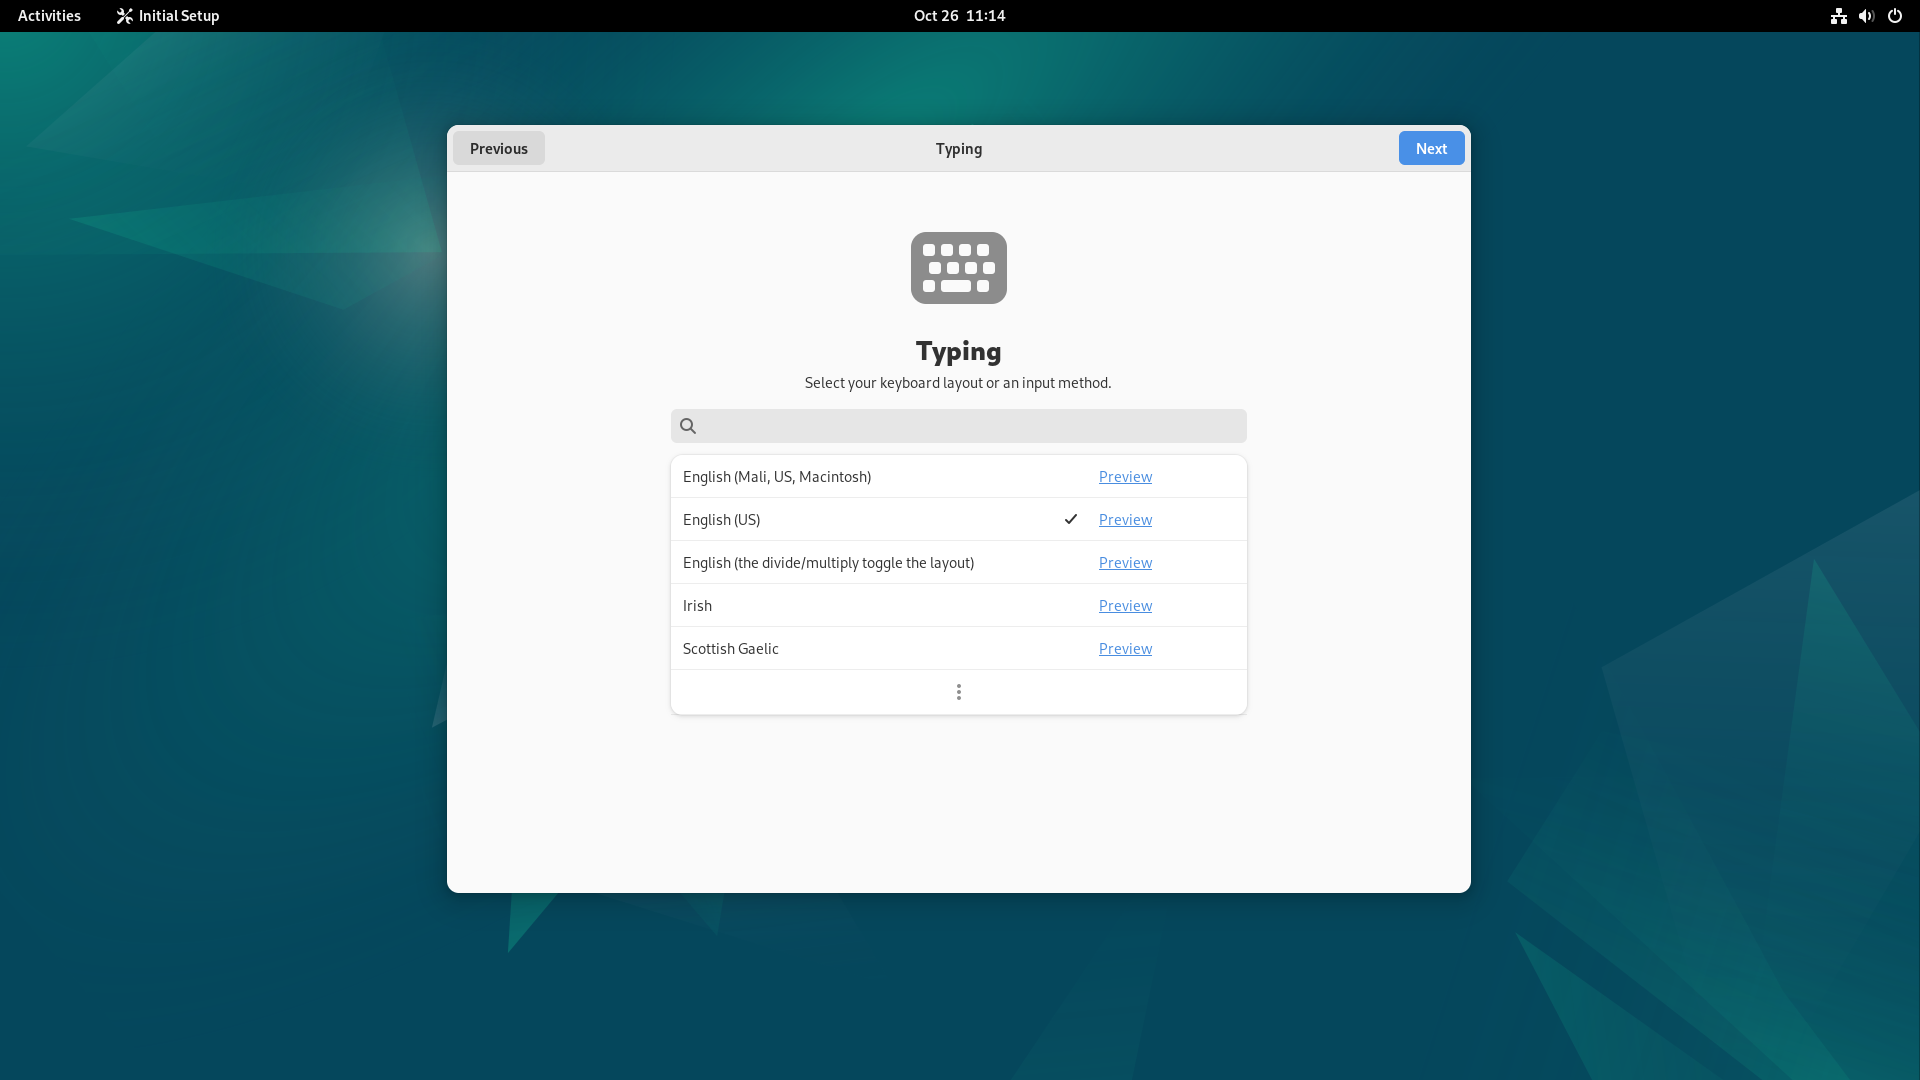
Task: Click the Initial Setup application icon
Action: point(124,15)
